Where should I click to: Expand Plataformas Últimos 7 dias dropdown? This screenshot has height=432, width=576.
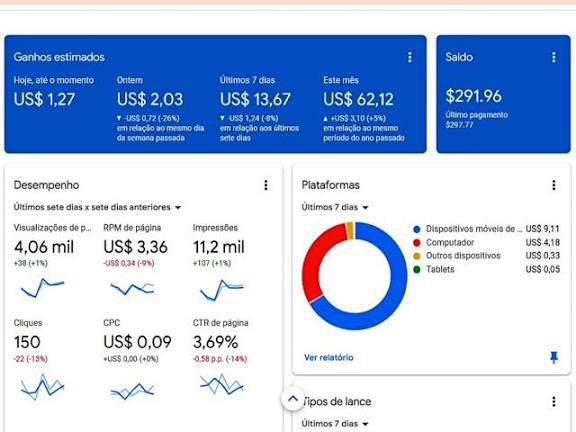tap(335, 207)
